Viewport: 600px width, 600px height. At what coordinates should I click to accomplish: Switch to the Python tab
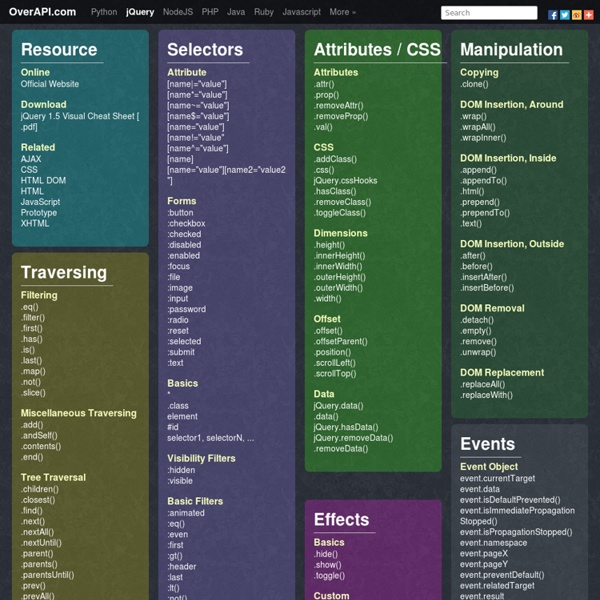104,12
